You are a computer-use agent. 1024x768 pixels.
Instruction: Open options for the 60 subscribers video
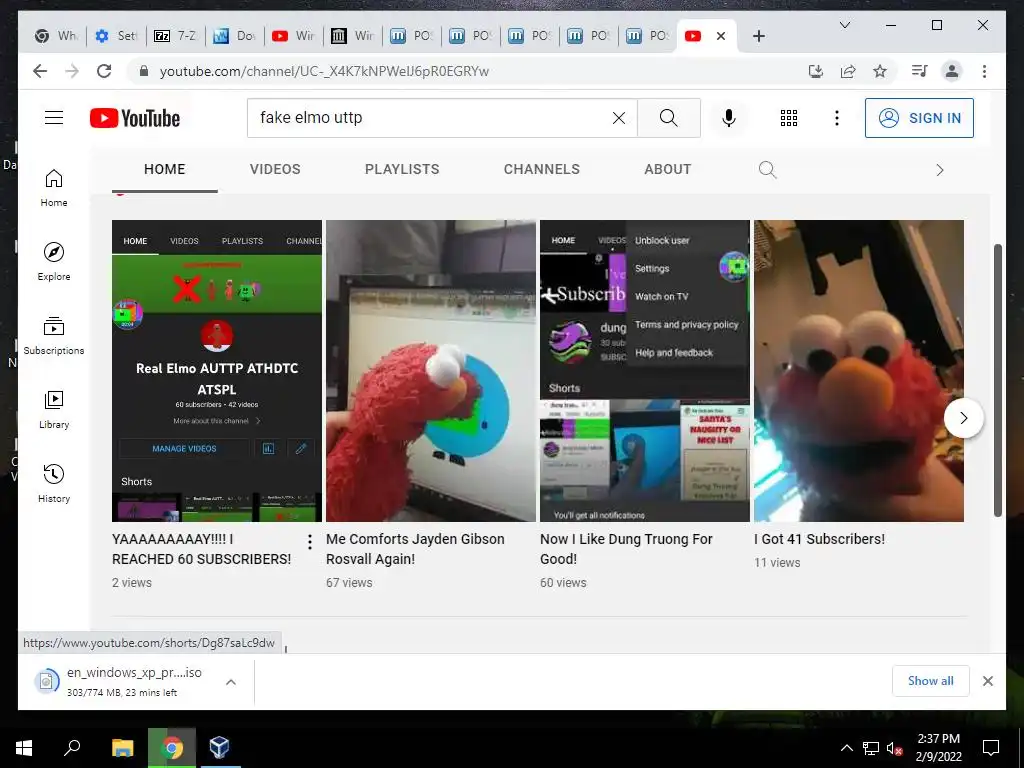(310, 541)
